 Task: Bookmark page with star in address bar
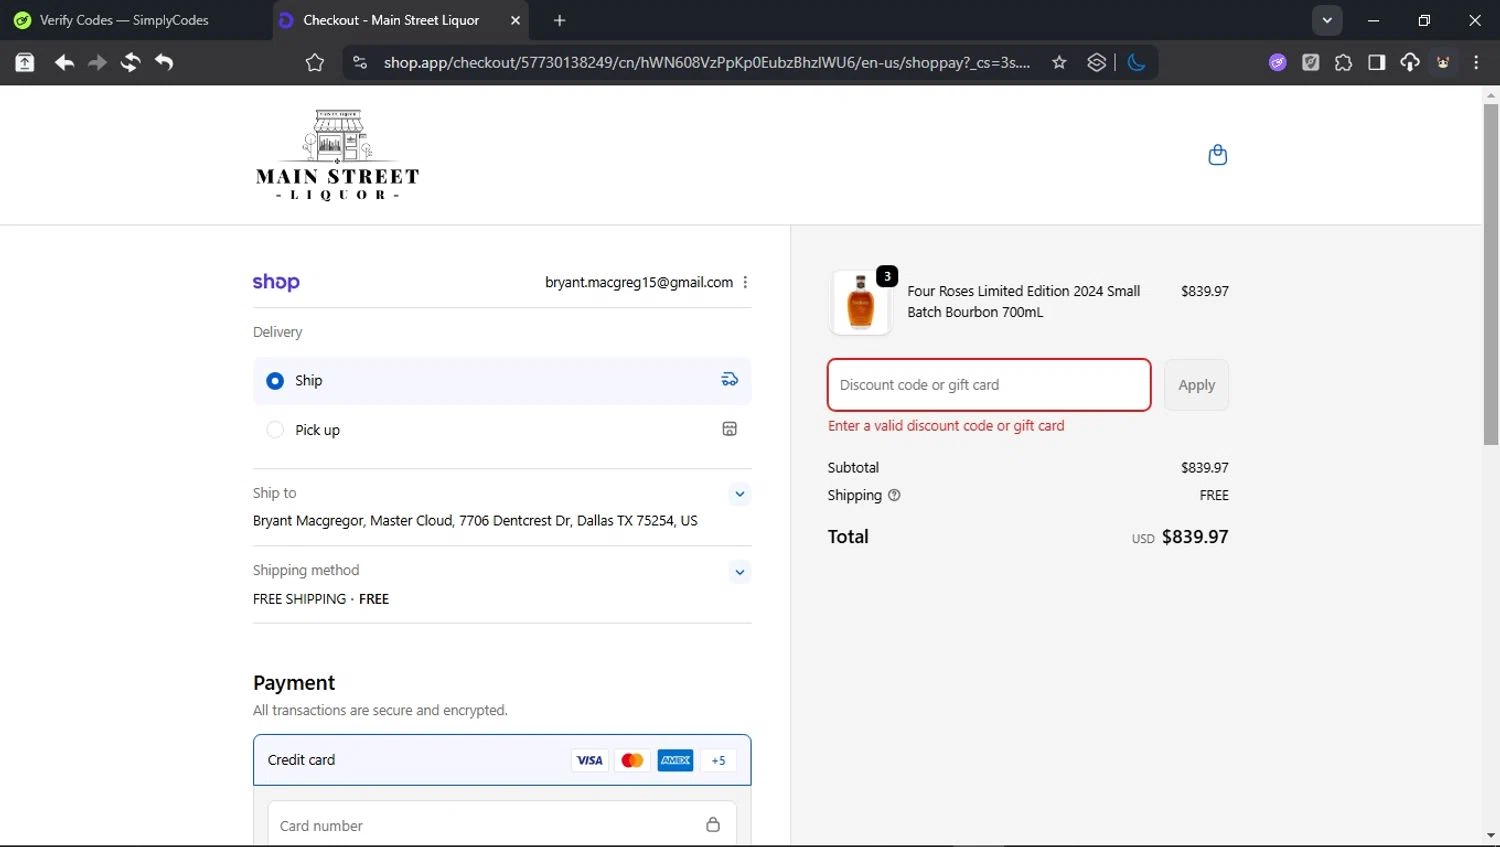click(x=1059, y=62)
